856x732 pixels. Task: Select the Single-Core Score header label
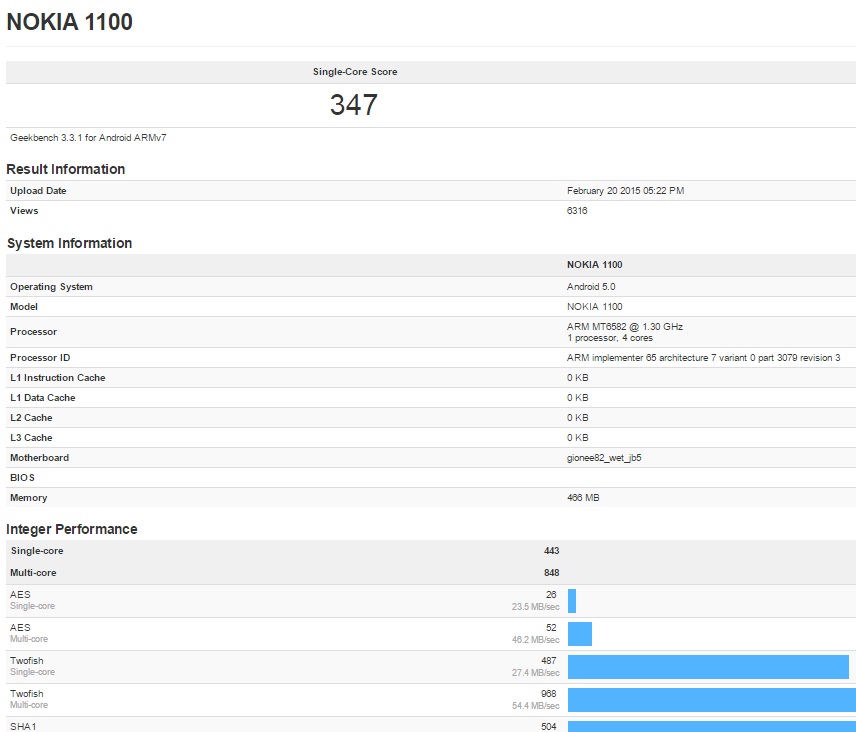pos(355,72)
